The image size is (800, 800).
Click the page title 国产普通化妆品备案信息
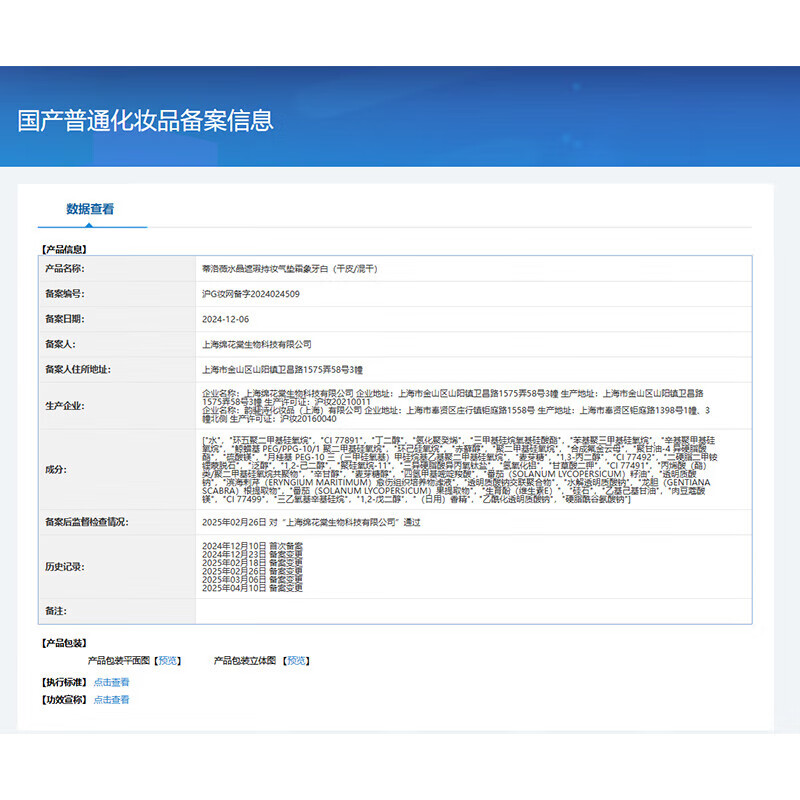[x=146, y=121]
